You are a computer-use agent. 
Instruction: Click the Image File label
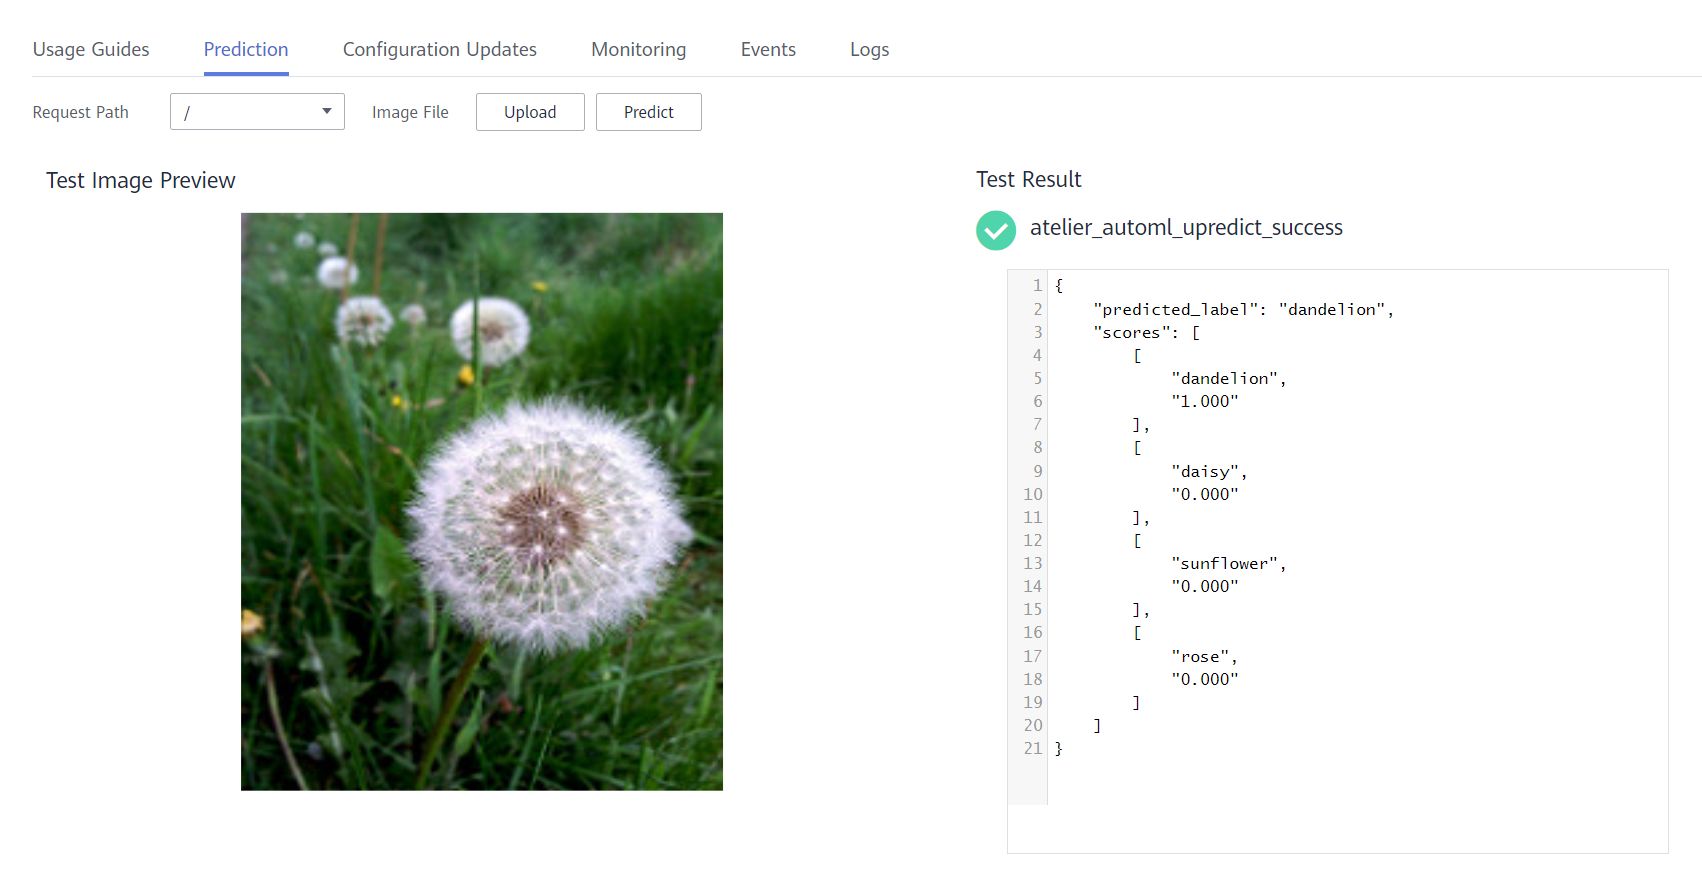(410, 112)
